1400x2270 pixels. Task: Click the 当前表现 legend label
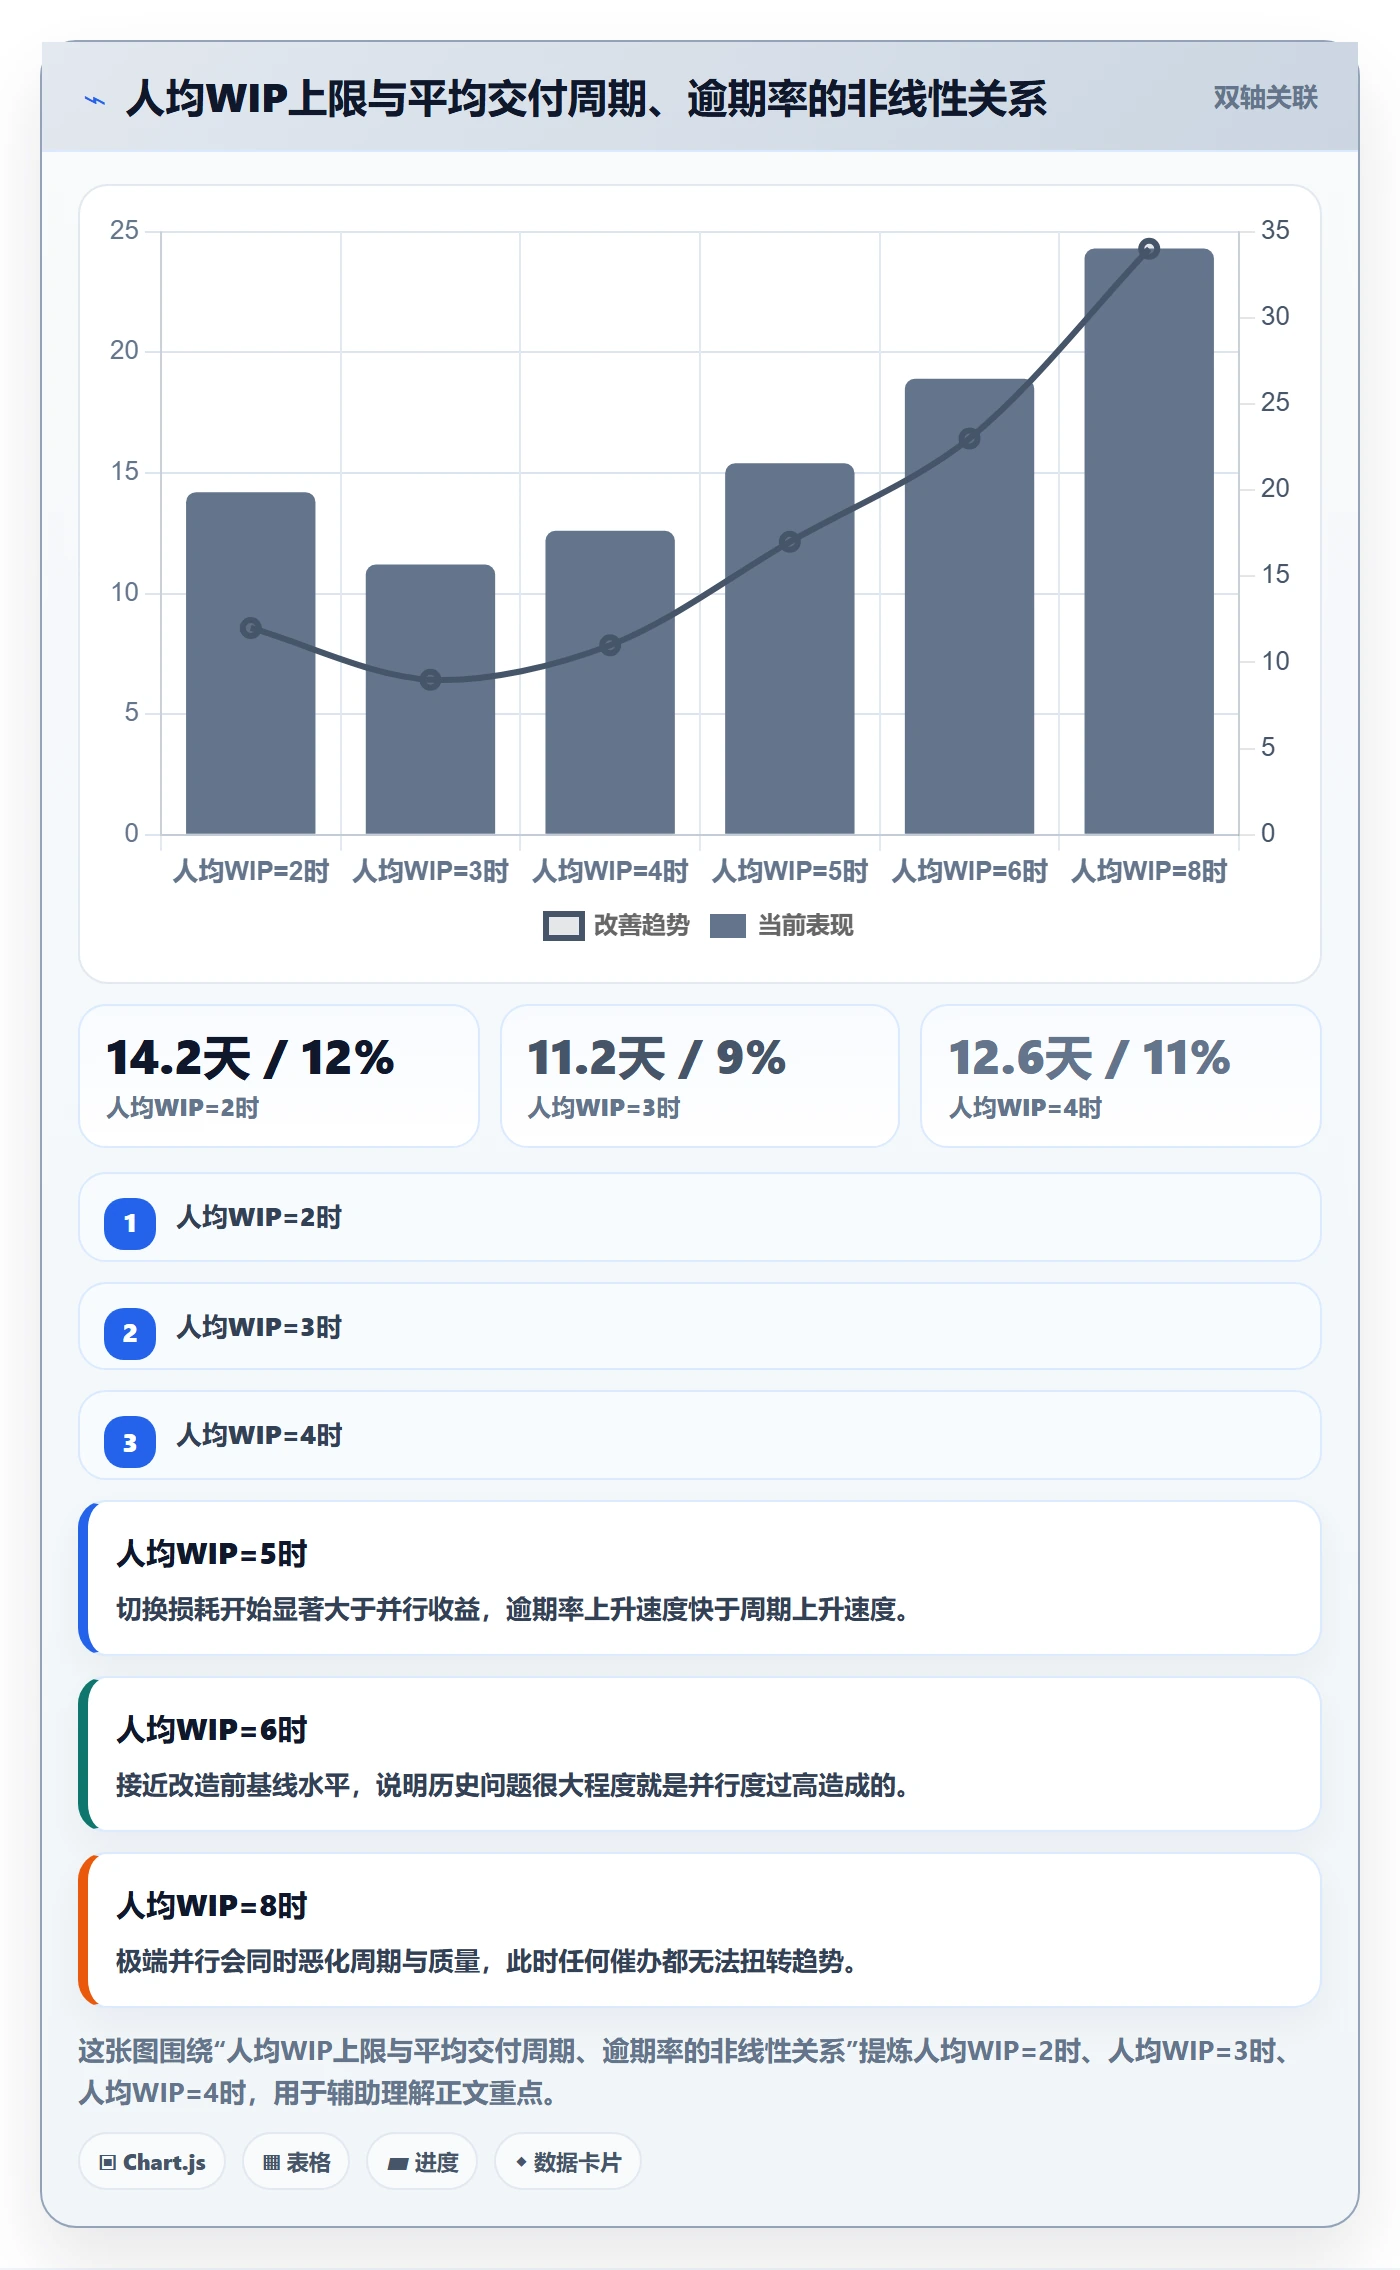(805, 926)
